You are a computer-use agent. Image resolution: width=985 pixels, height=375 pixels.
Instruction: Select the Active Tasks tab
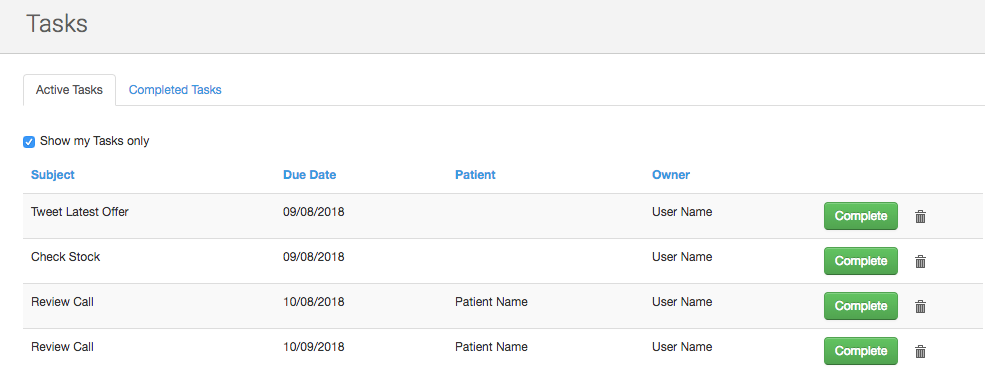coord(69,90)
